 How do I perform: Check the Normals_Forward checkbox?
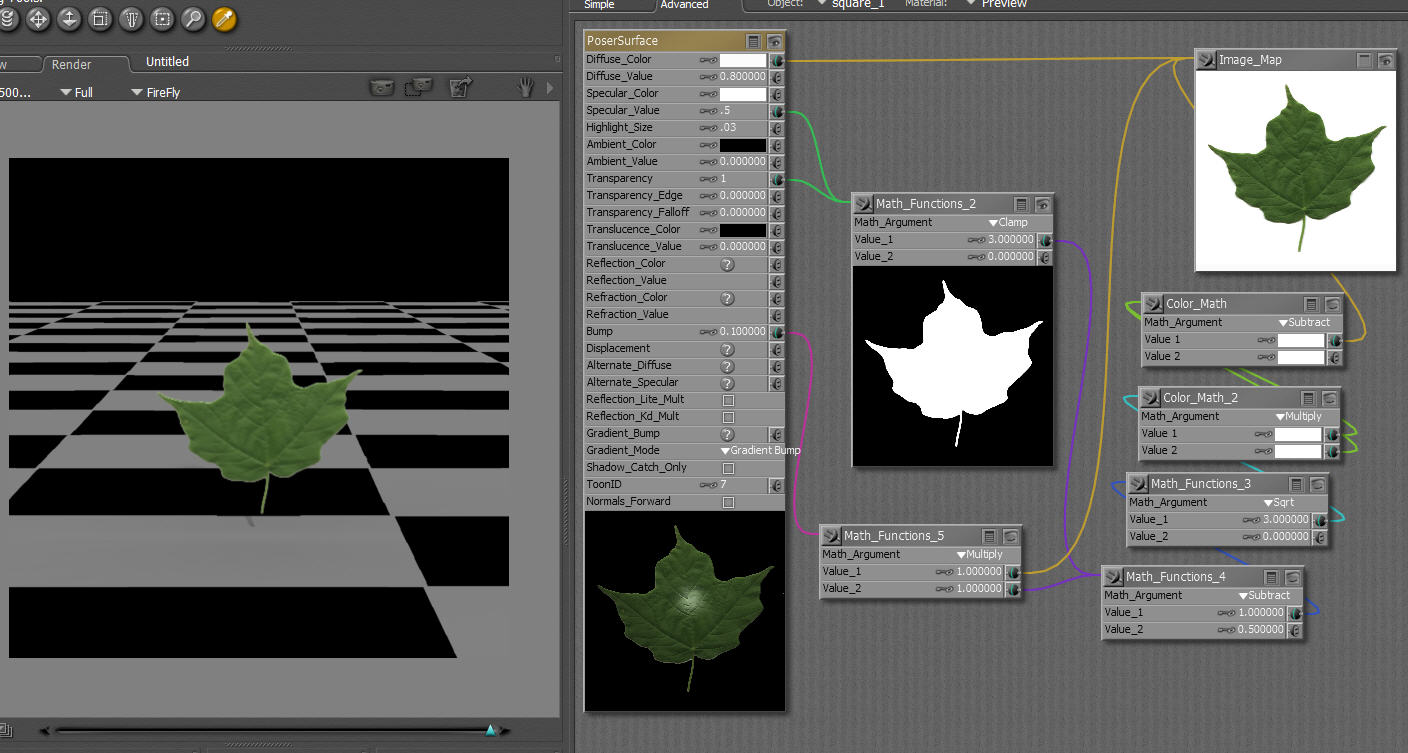pyautogui.click(x=728, y=502)
